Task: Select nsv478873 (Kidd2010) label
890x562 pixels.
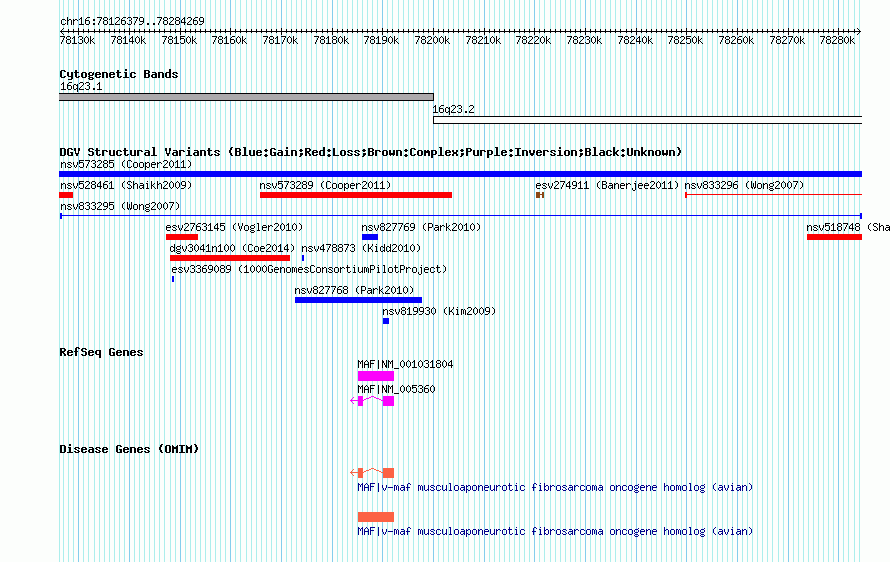Action: tap(361, 248)
